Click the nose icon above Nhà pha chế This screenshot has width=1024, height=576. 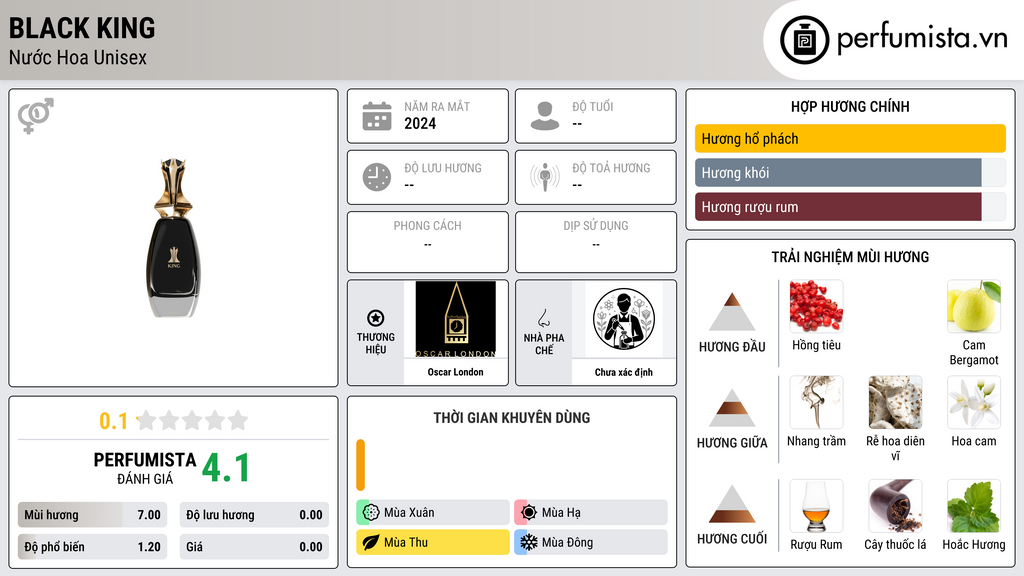pyautogui.click(x=543, y=318)
